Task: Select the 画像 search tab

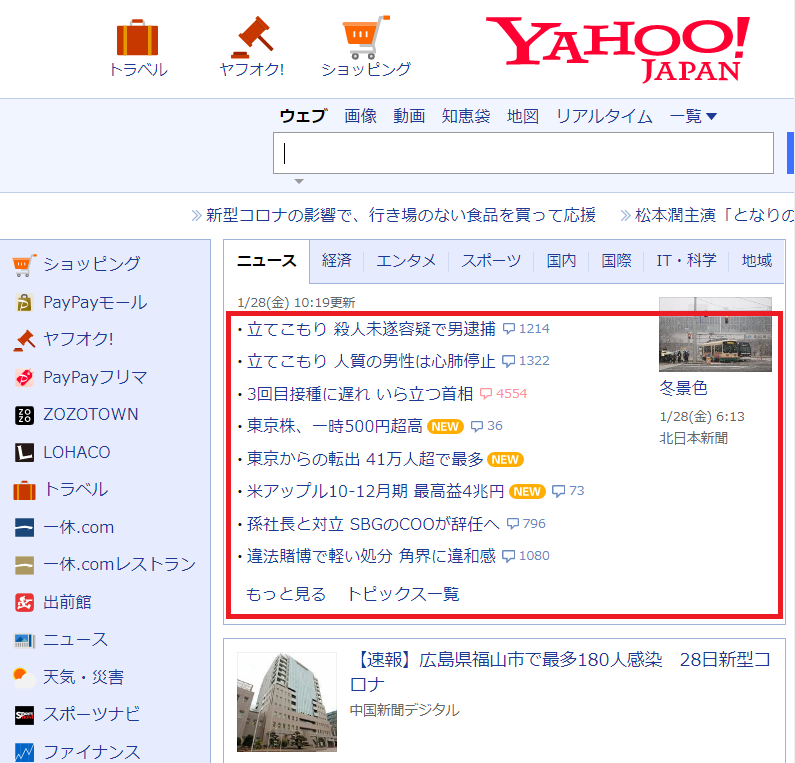Action: 360,116
